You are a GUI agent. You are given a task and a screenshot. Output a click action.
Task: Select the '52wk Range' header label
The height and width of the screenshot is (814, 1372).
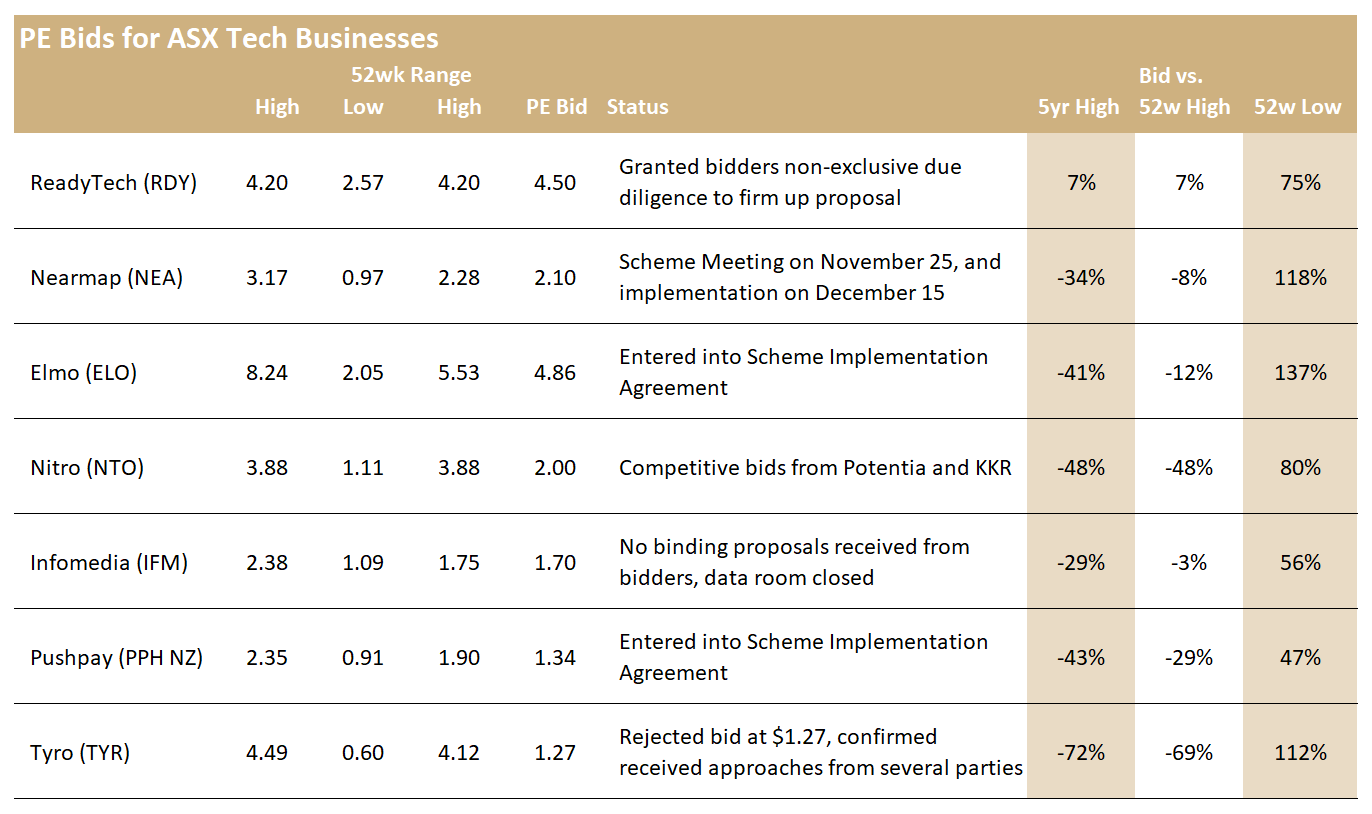tap(411, 75)
